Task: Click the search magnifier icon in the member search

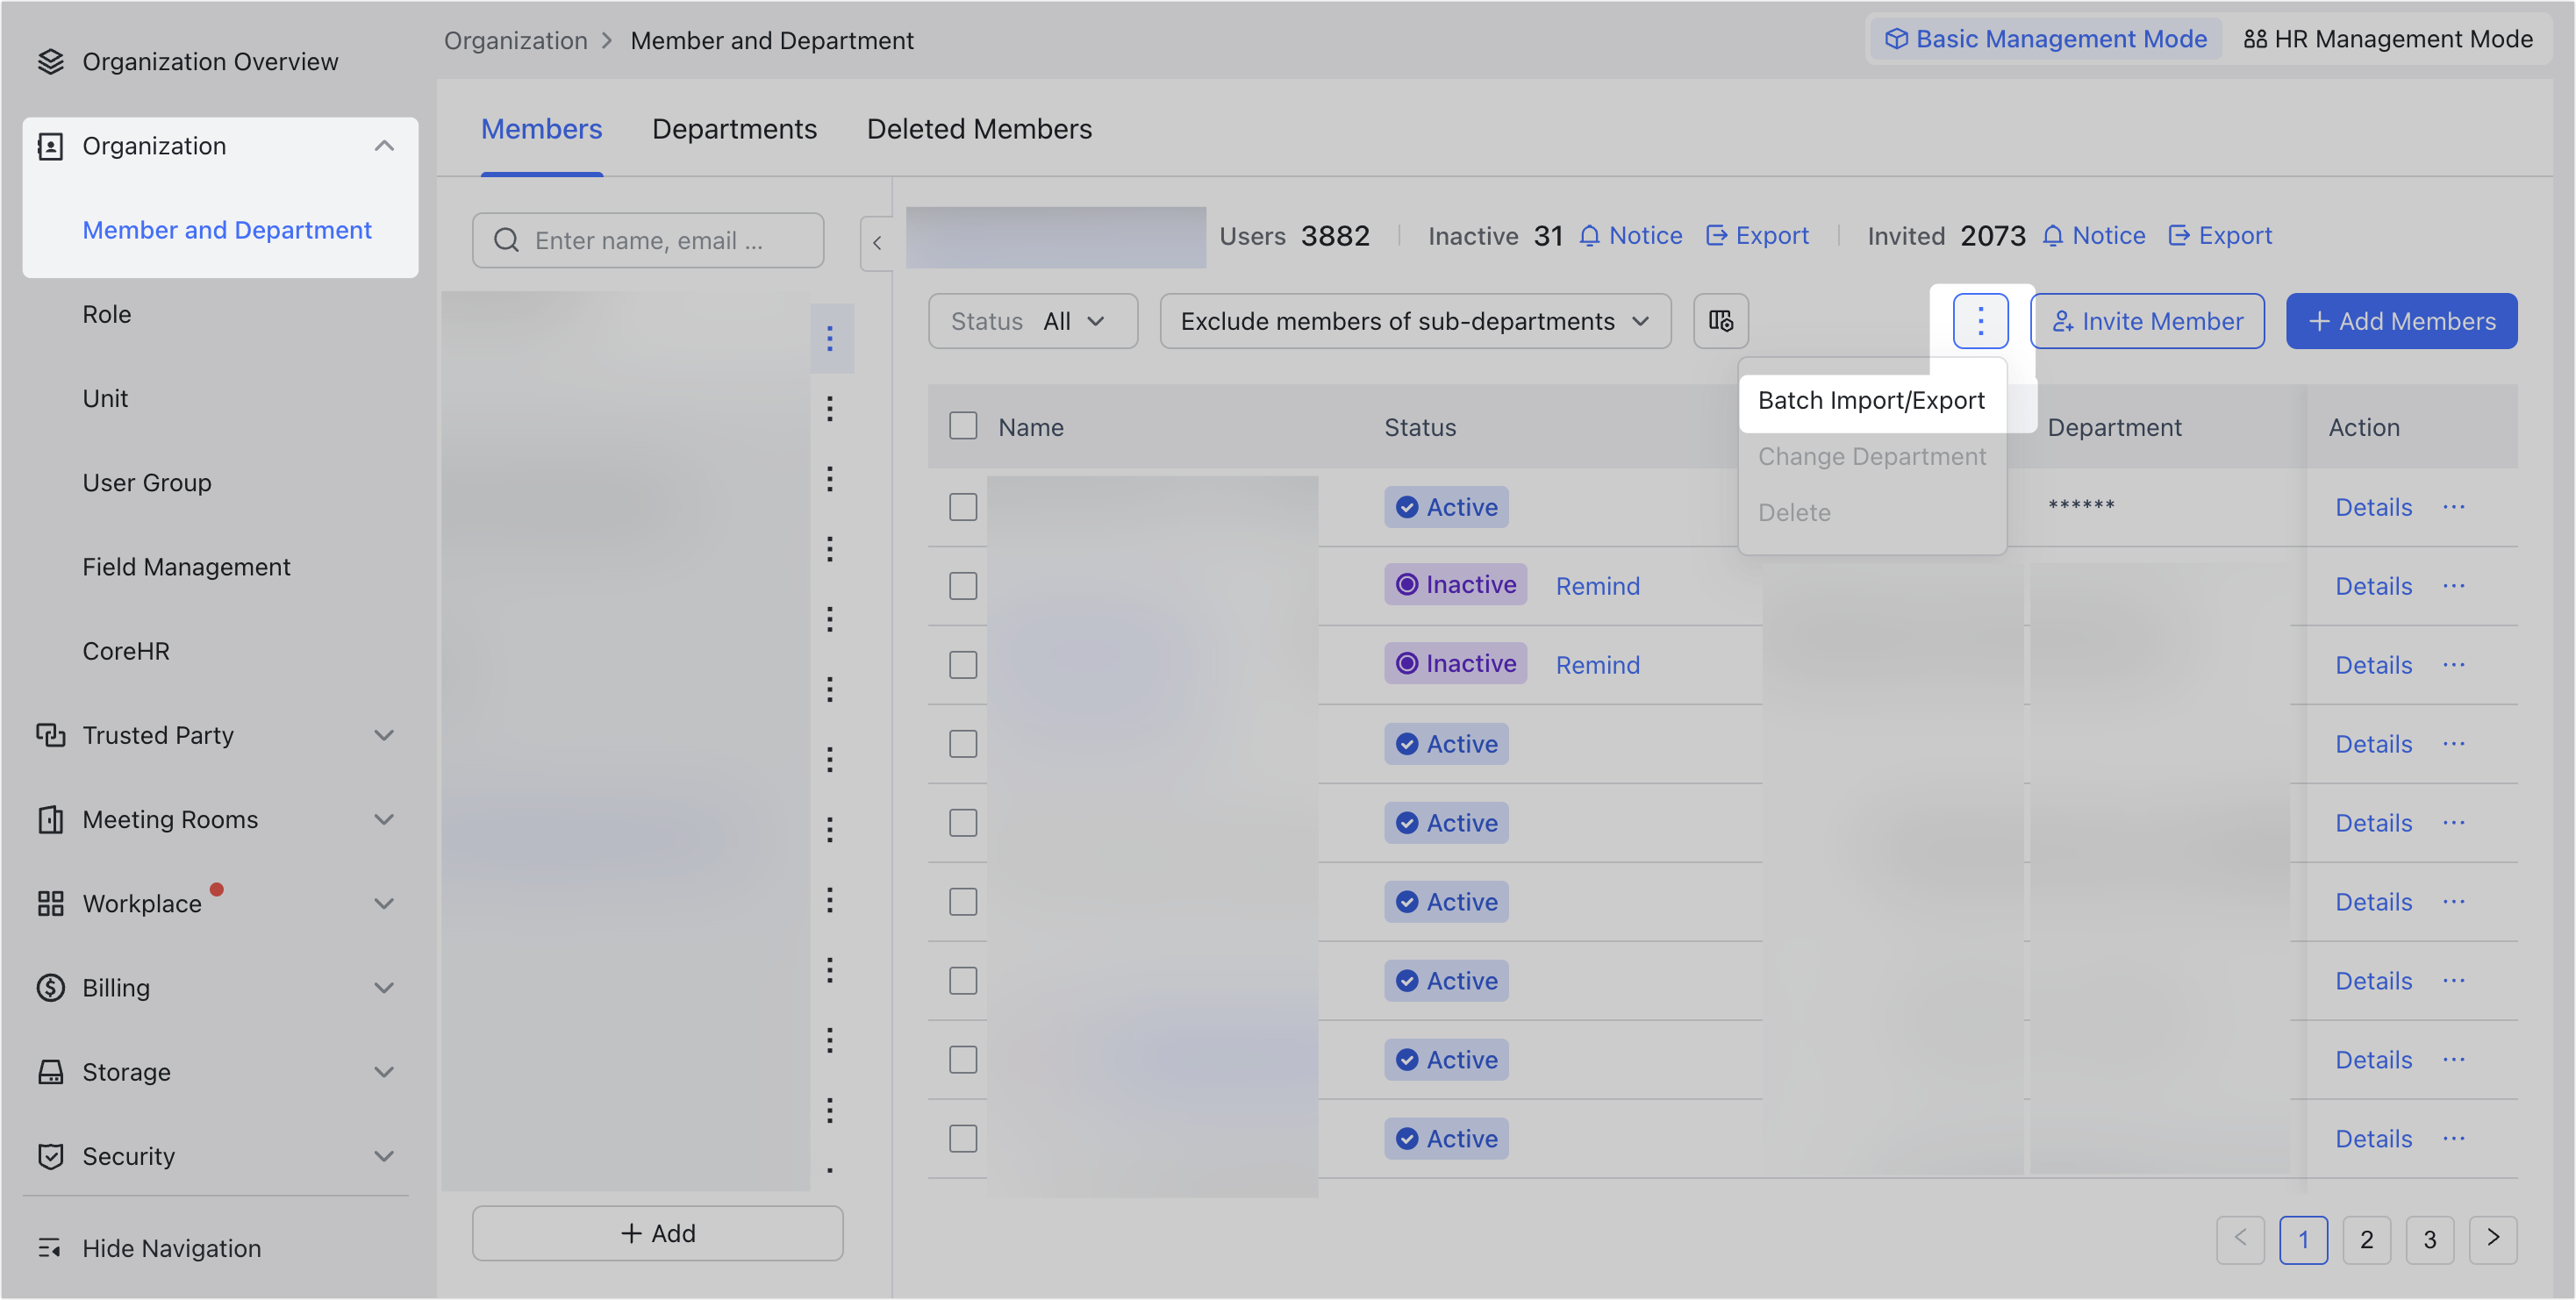Action: [x=506, y=240]
